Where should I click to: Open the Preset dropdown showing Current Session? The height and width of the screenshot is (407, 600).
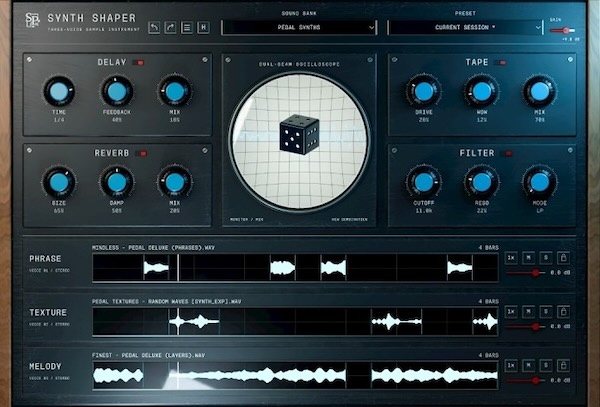point(465,28)
